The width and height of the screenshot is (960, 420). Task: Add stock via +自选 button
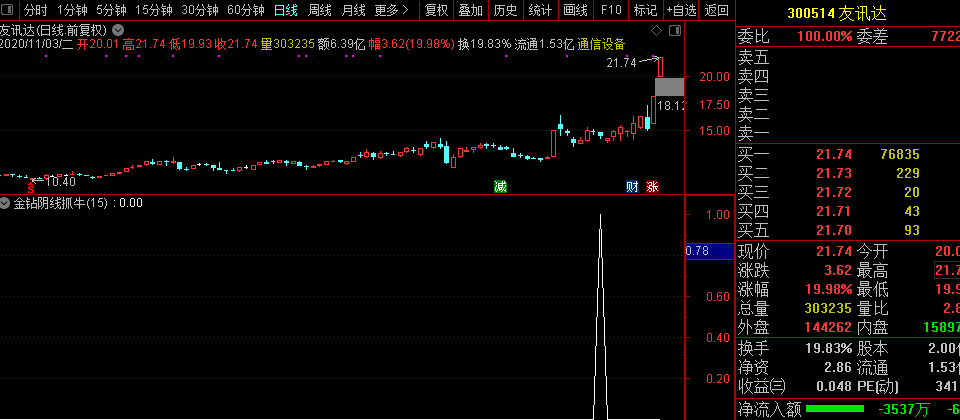tap(680, 11)
